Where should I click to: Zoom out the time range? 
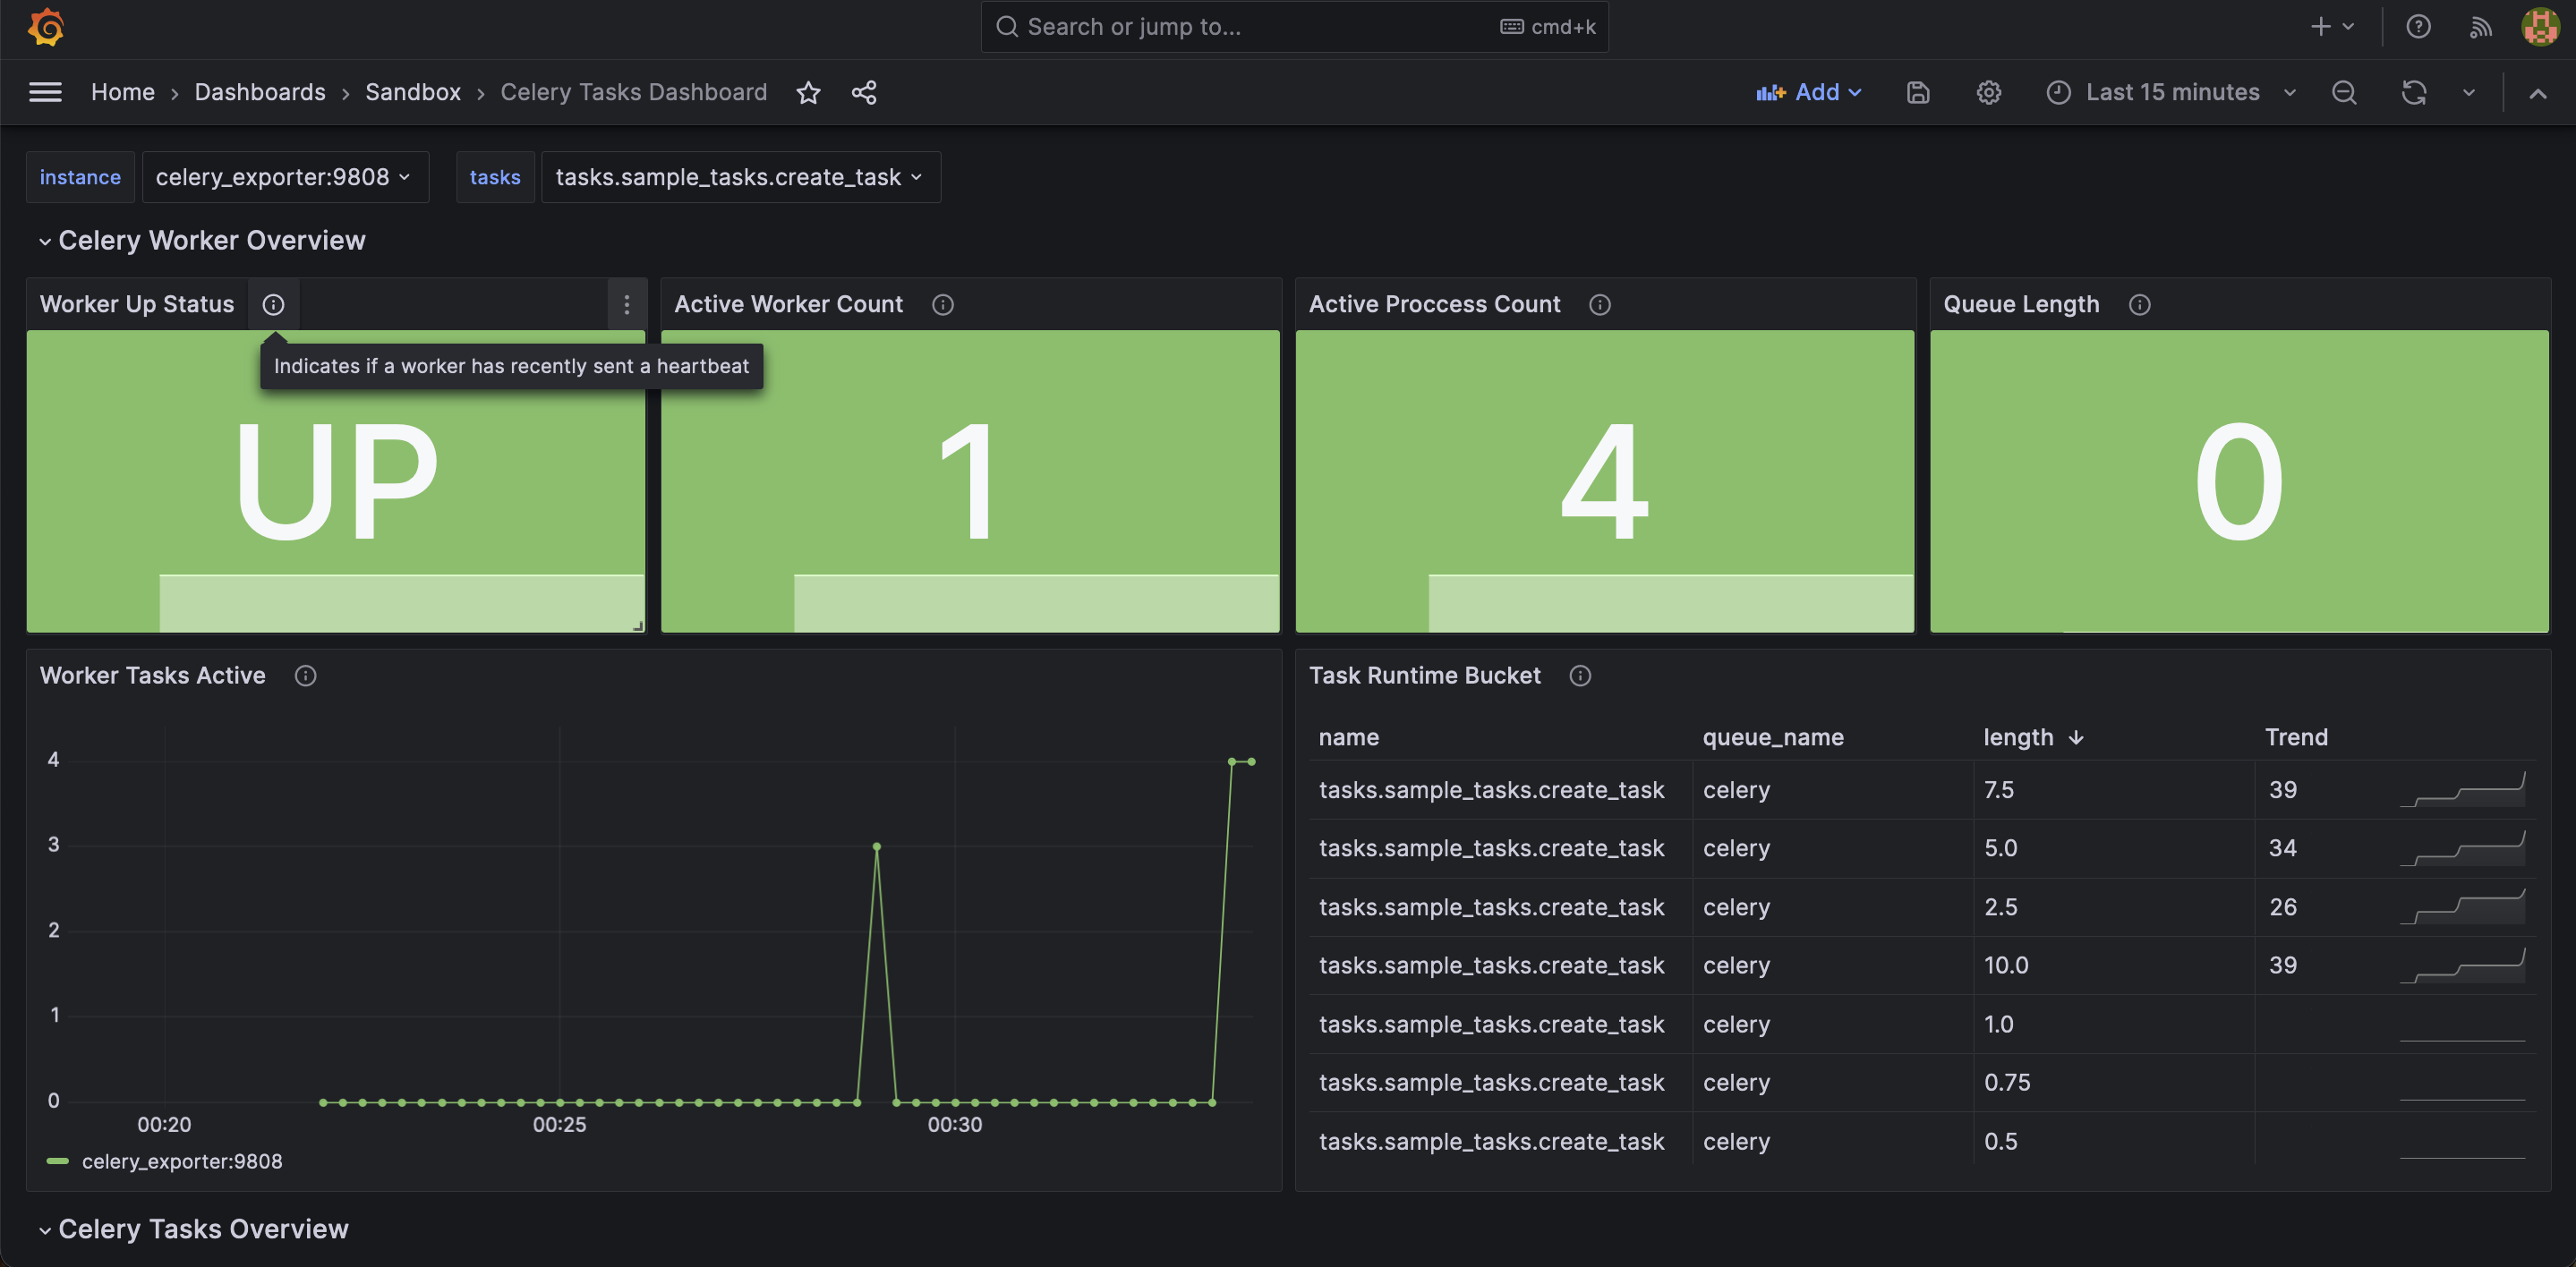2344,93
